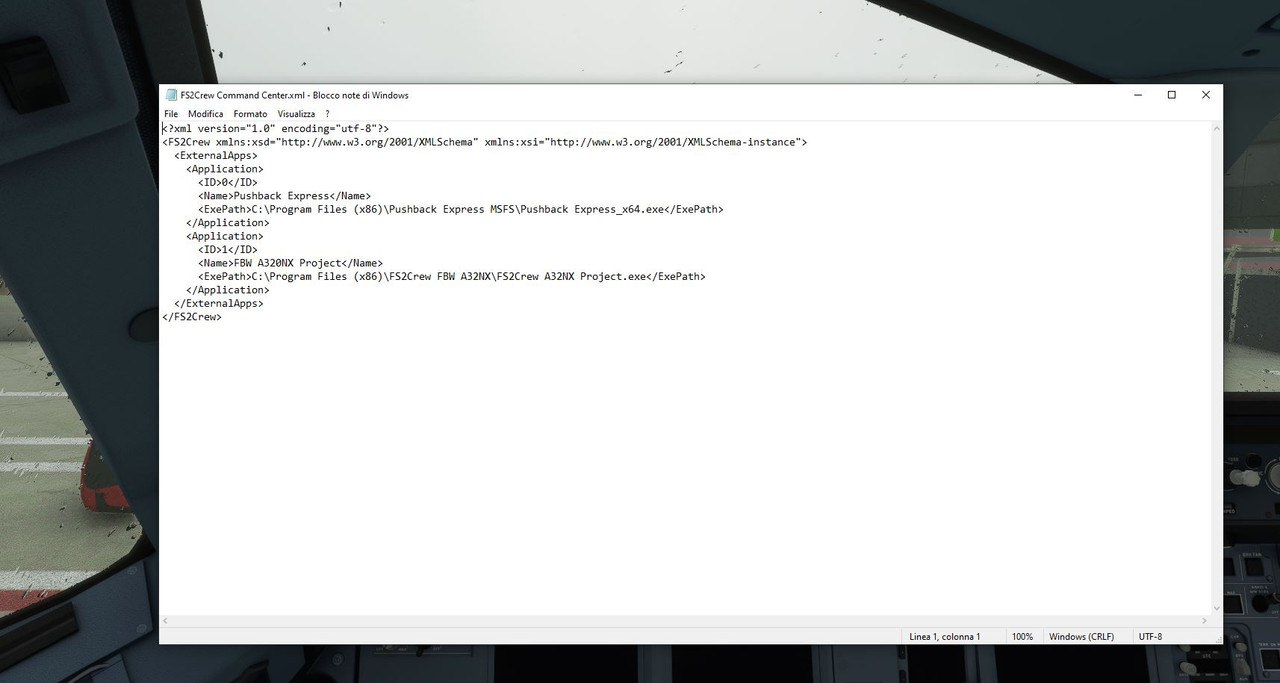Click UTF-8 encoding status entry
The width and height of the screenshot is (1280, 683).
point(1150,636)
